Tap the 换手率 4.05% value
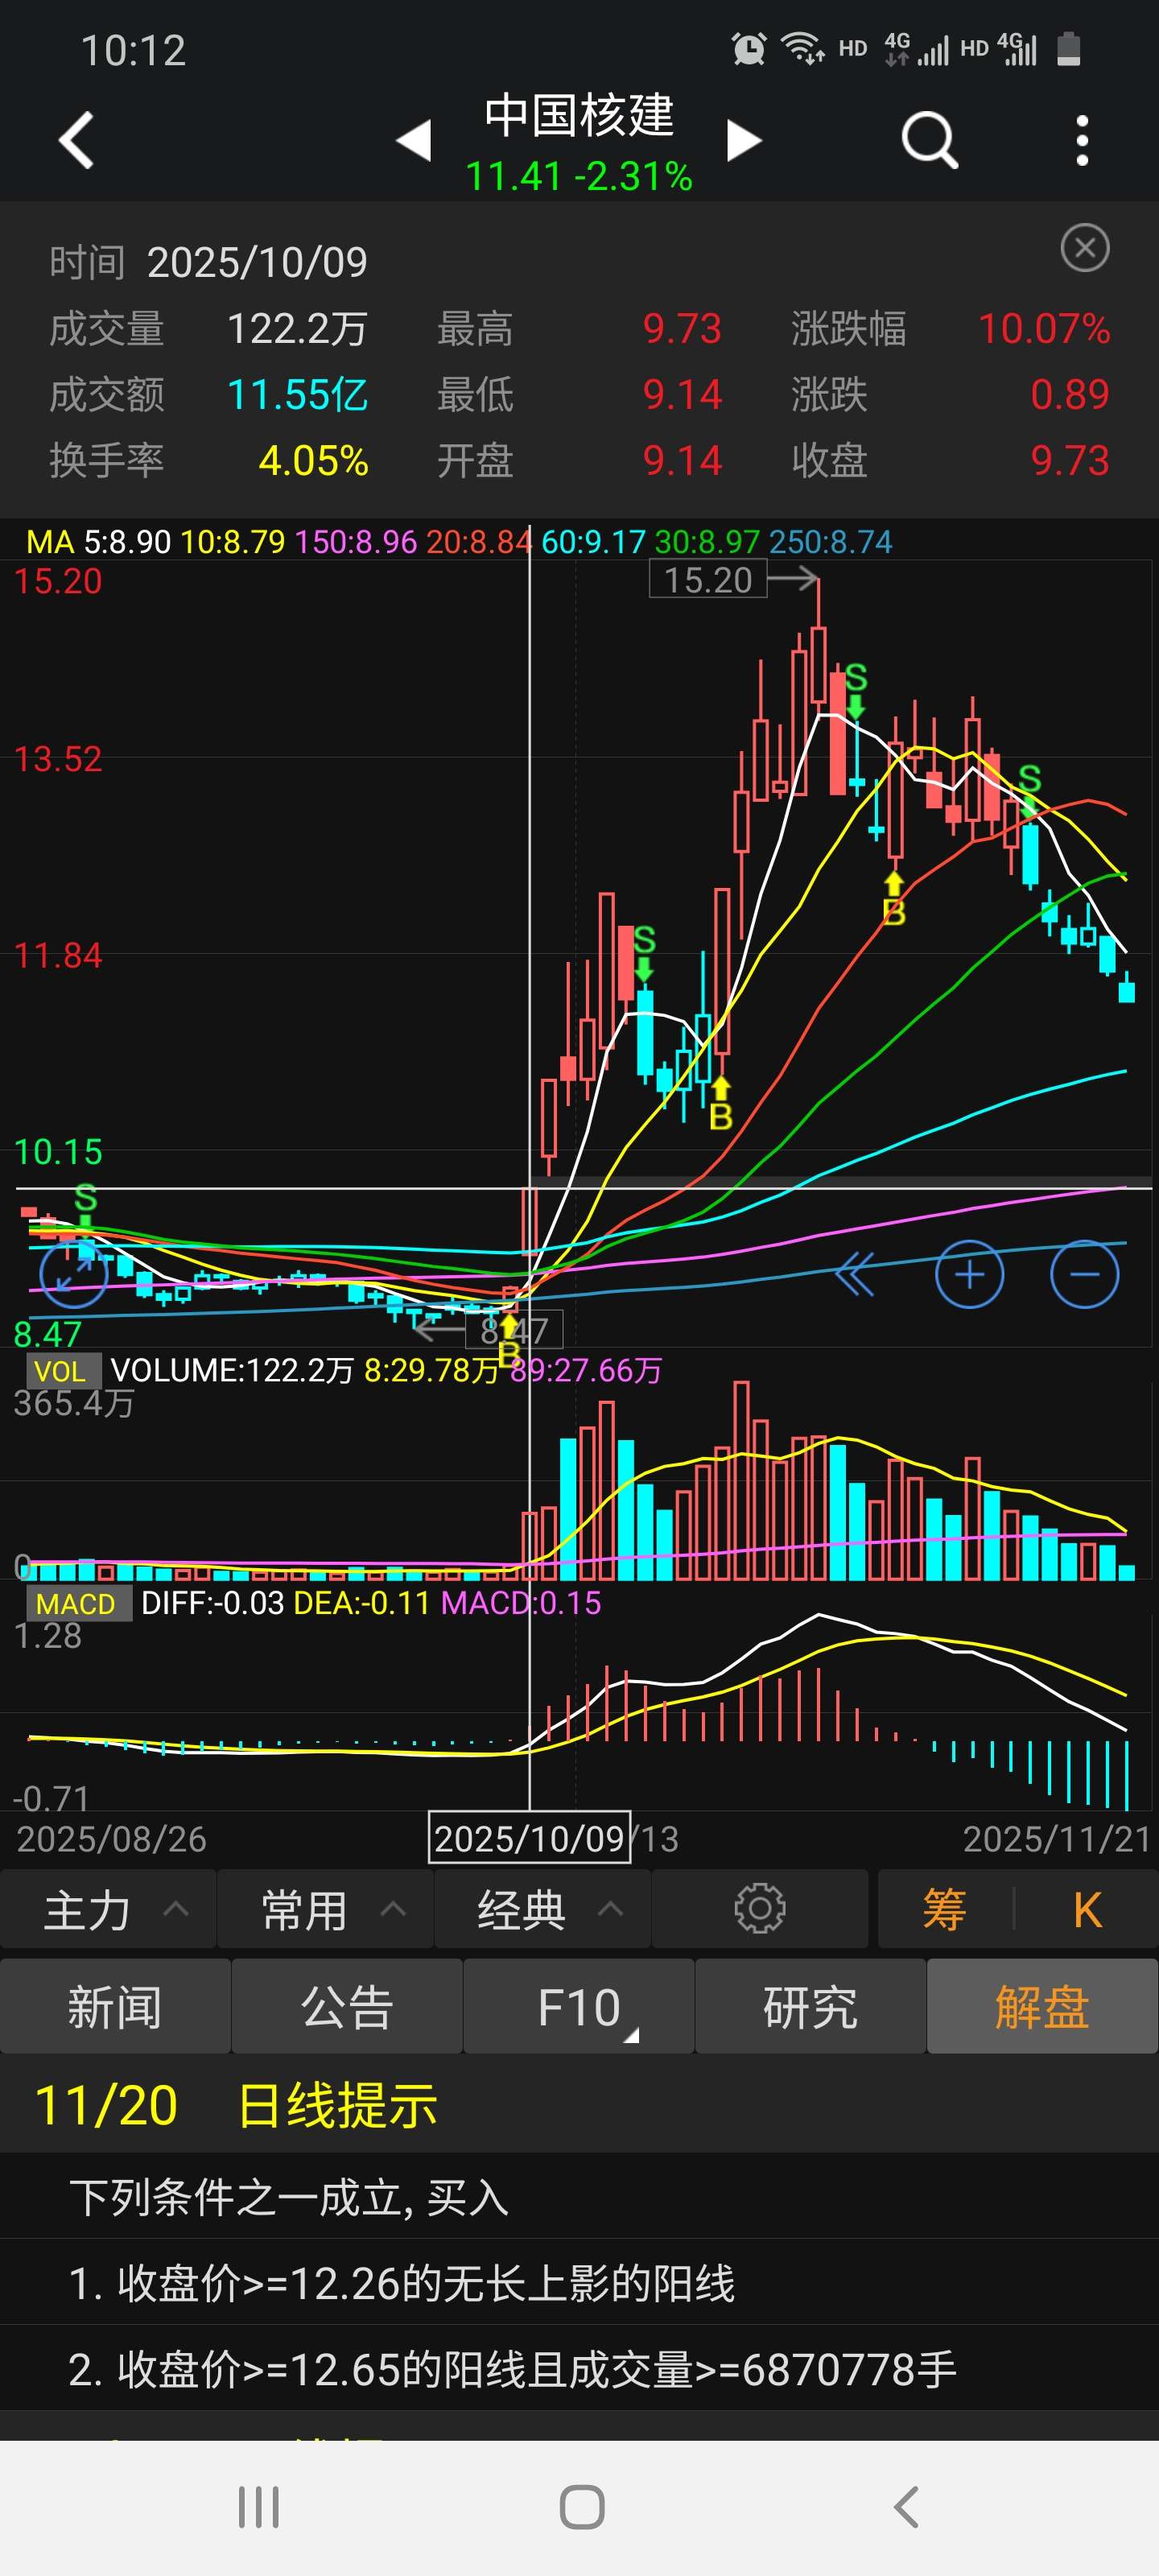 [x=314, y=460]
